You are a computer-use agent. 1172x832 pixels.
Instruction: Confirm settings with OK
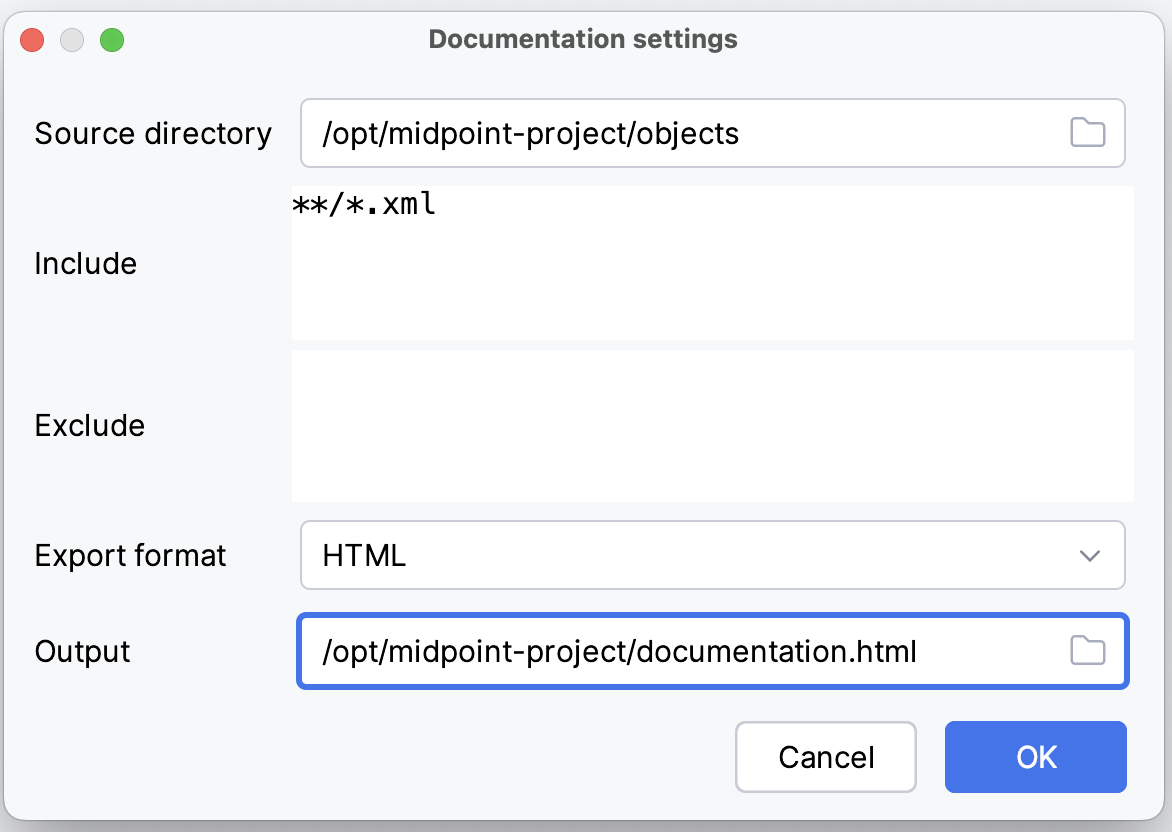1035,757
